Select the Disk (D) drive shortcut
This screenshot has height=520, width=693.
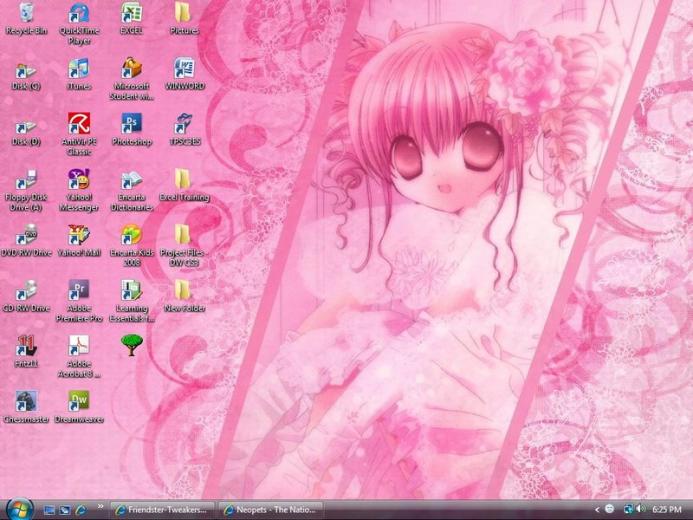26,132
